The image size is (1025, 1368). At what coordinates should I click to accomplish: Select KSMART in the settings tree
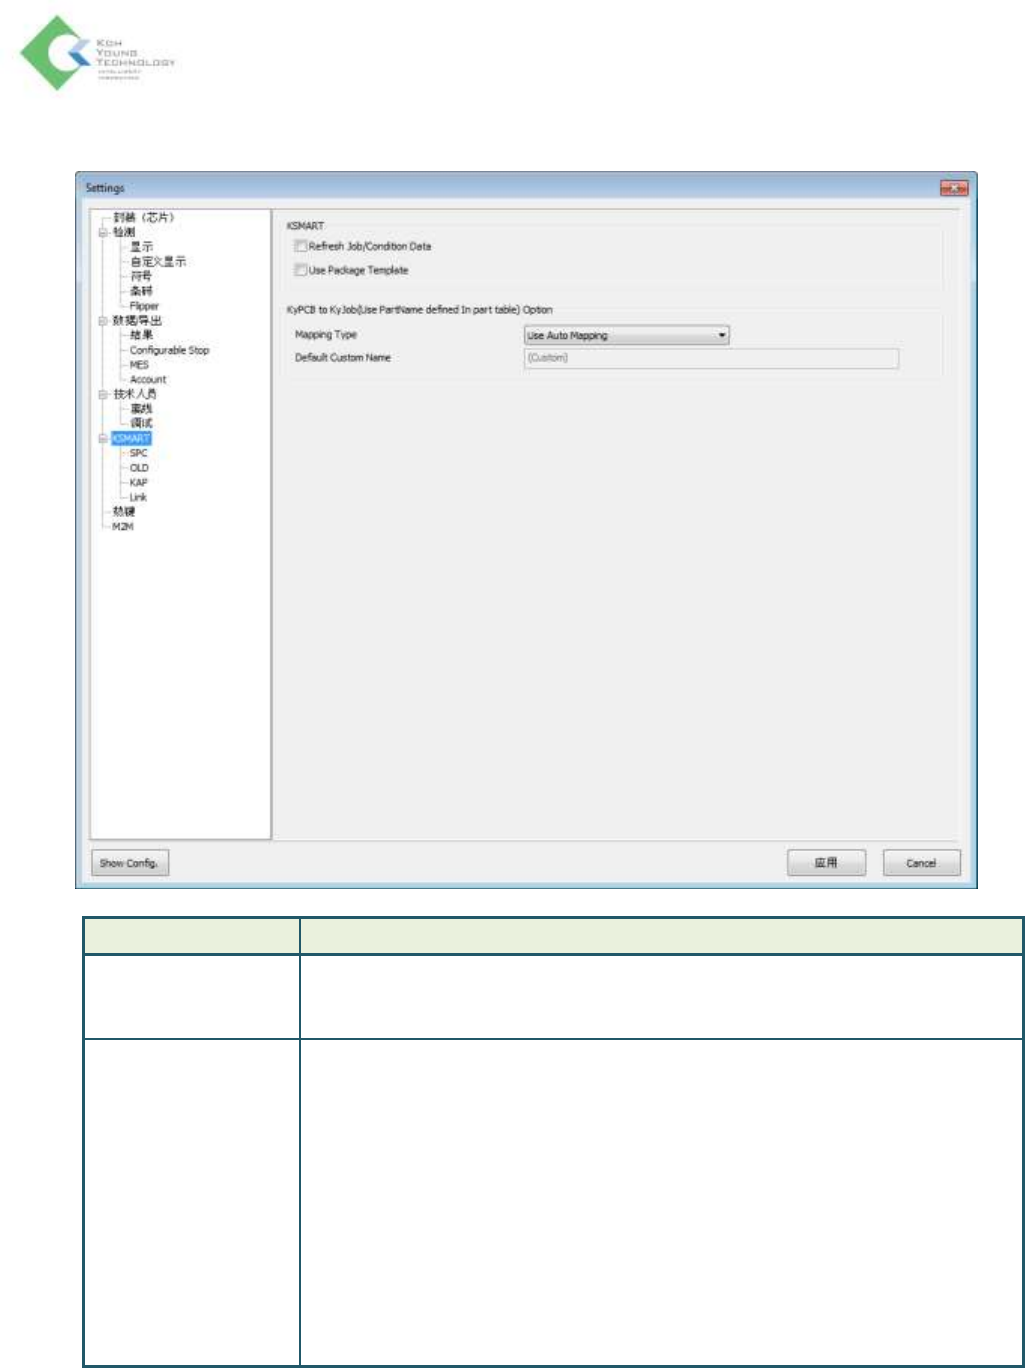tap(131, 439)
